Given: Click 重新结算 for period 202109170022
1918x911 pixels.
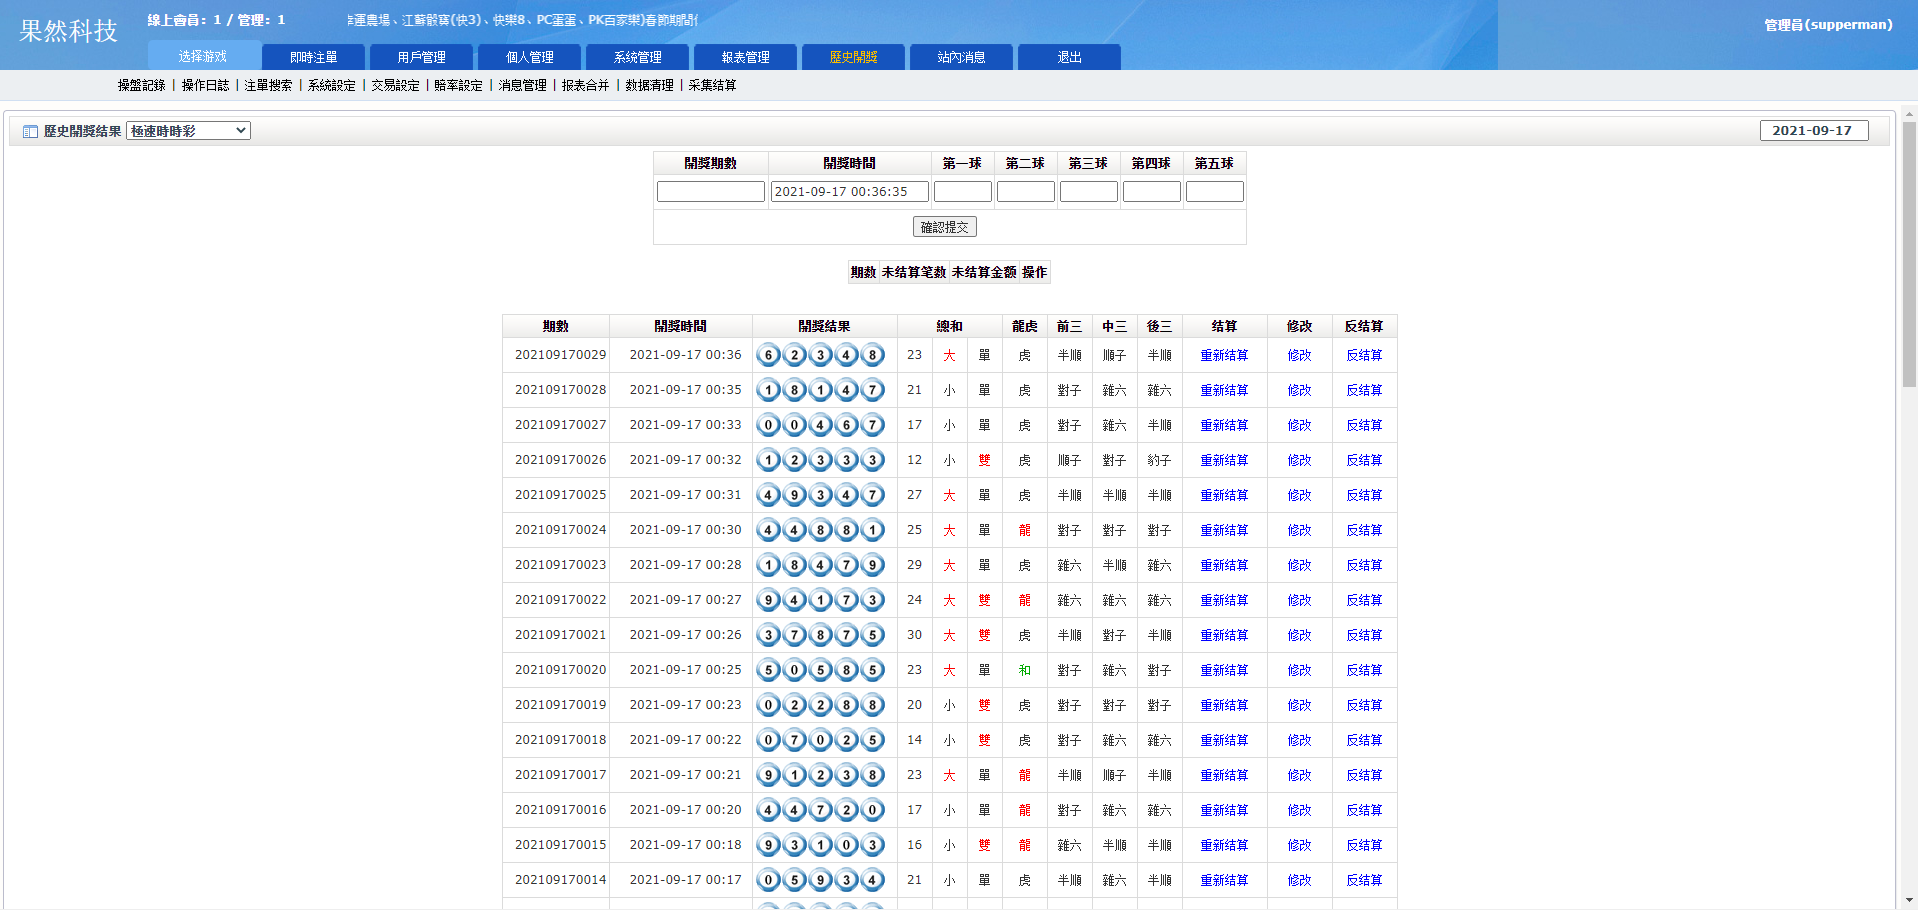Looking at the screenshot, I should tap(1224, 600).
